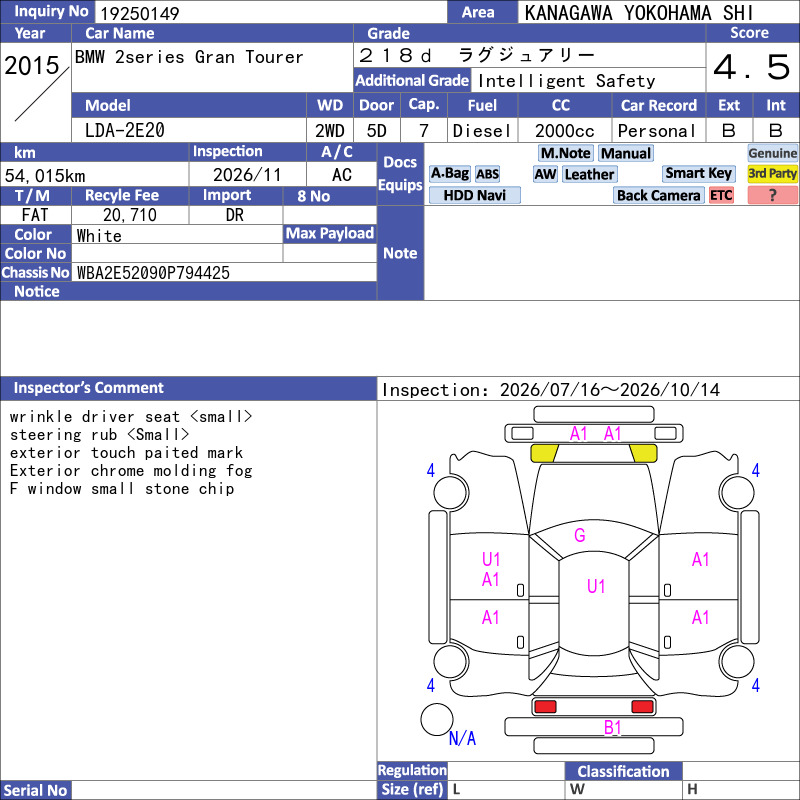Select comment 'Exterior chrome molding fog'
The width and height of the screenshot is (800, 800).
click(x=131, y=470)
